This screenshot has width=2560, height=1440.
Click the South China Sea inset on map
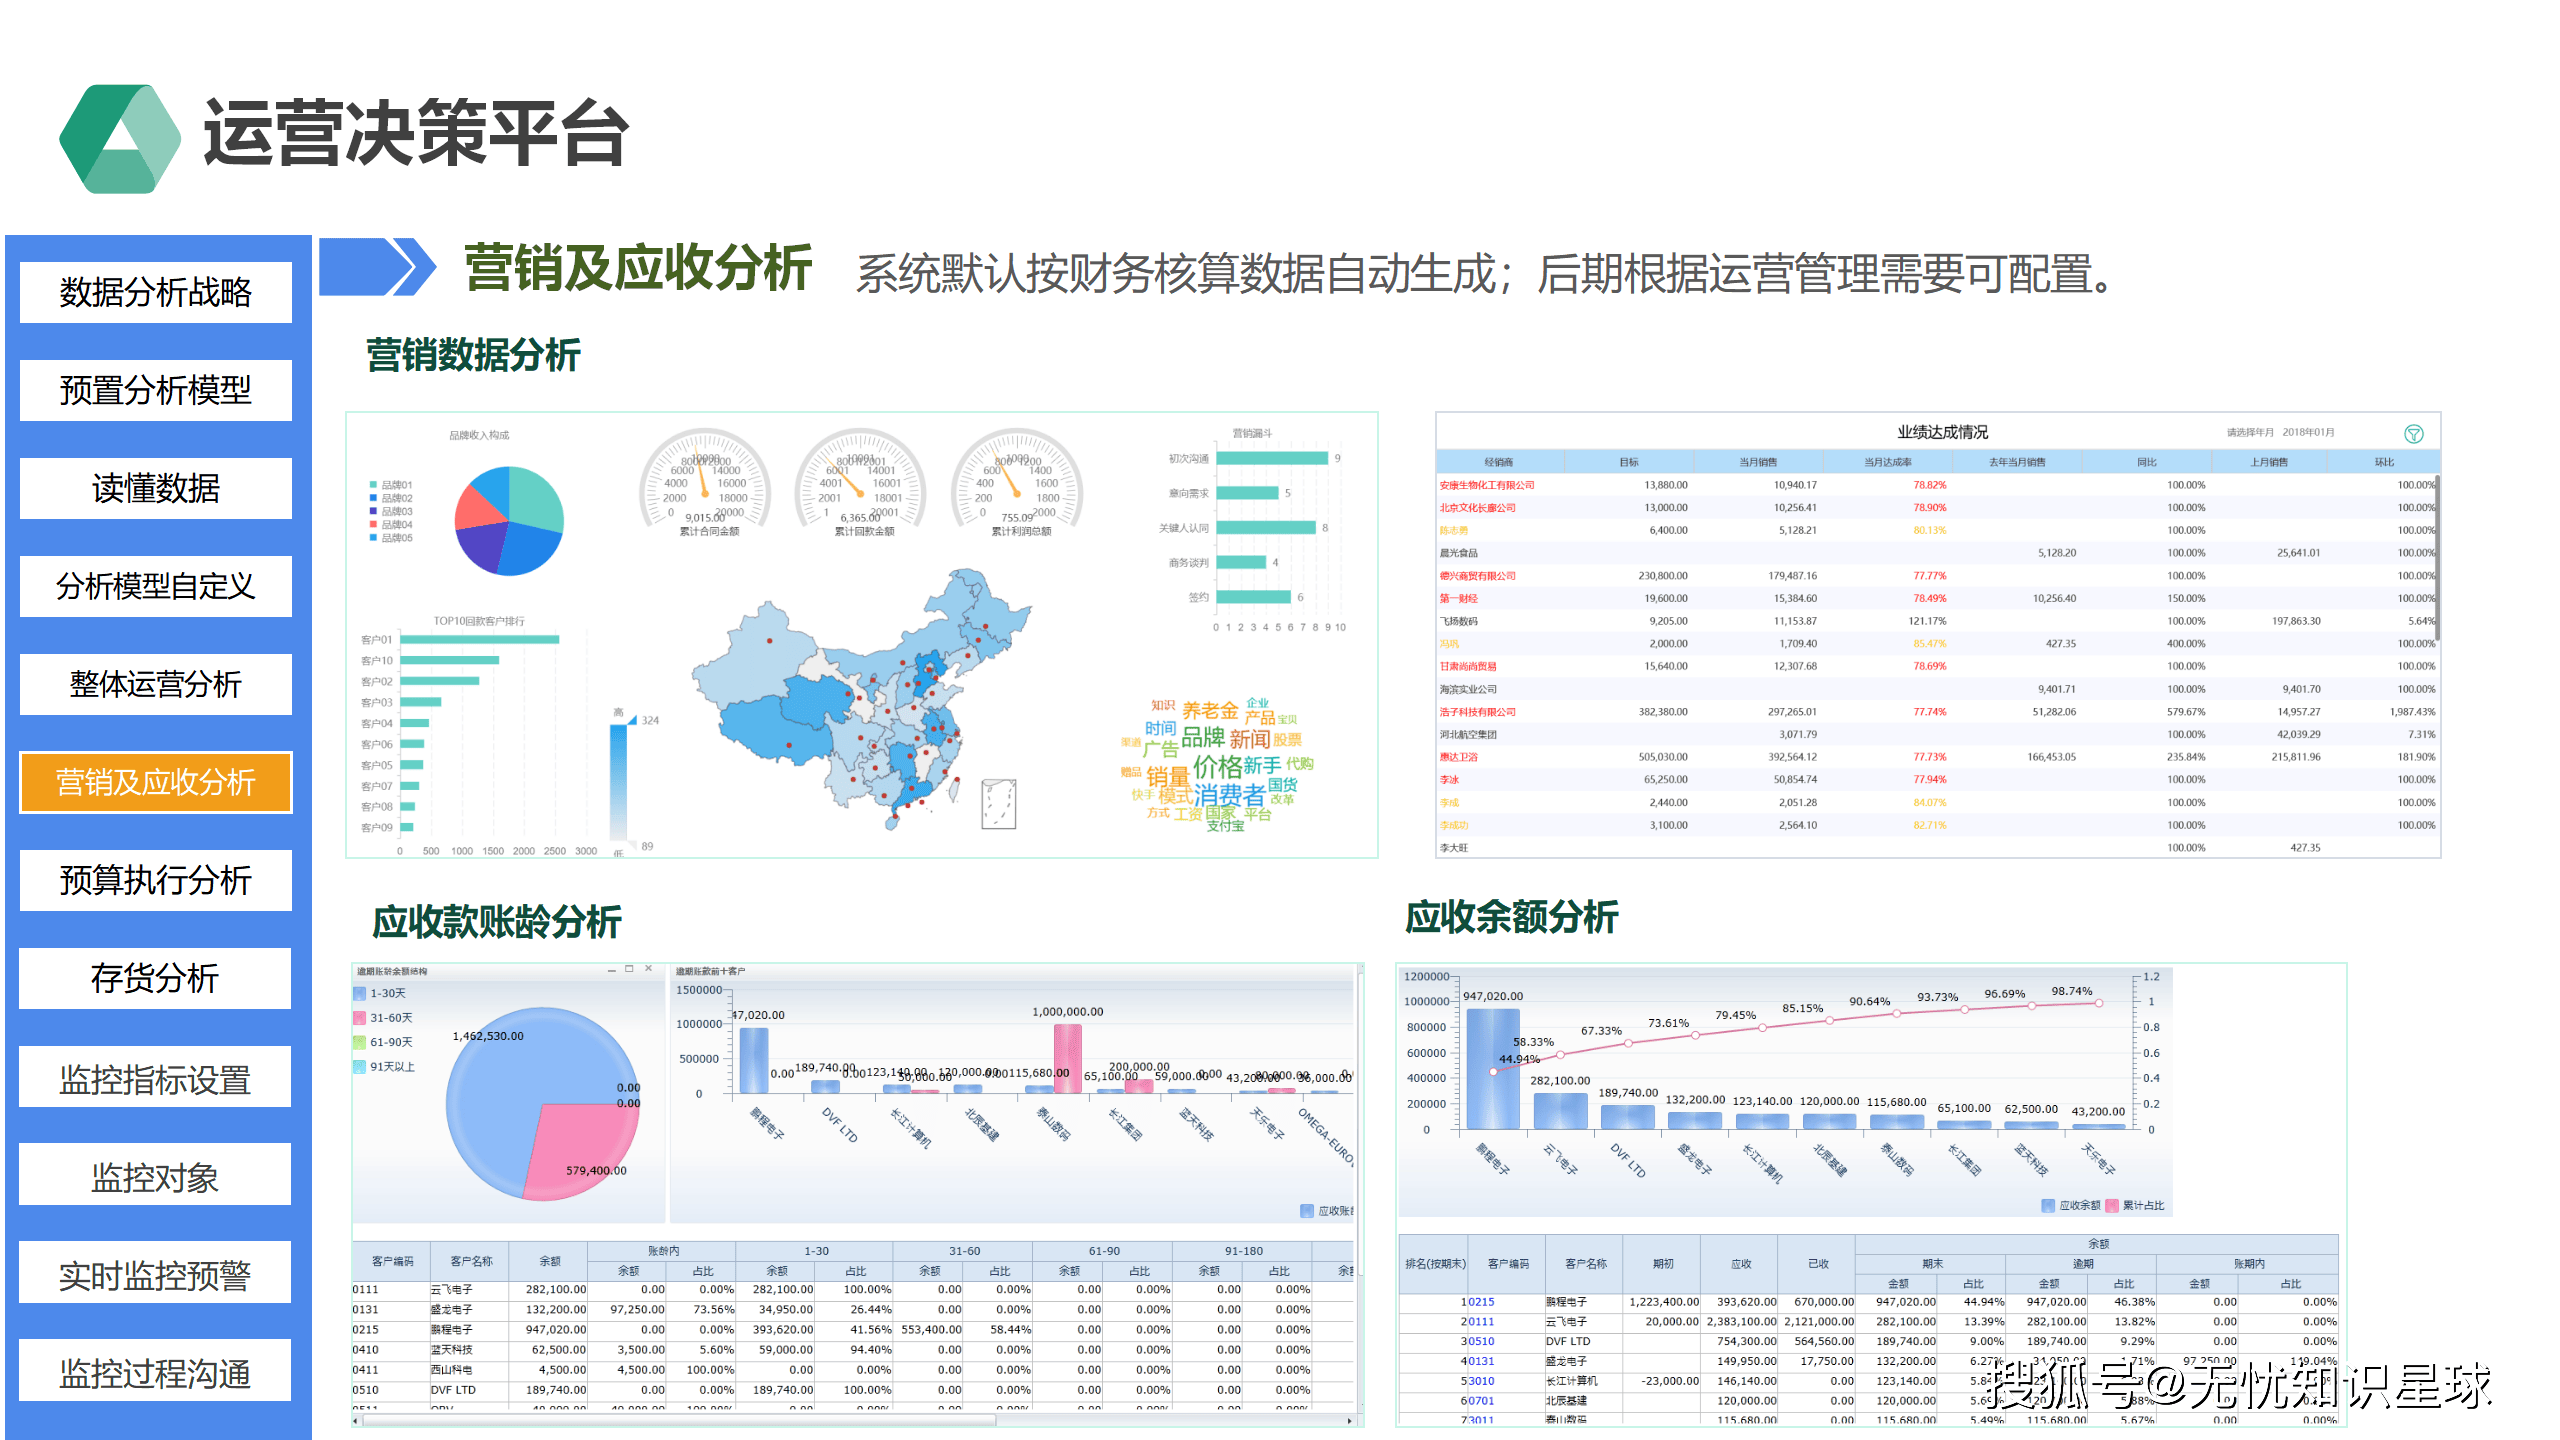point(999,804)
